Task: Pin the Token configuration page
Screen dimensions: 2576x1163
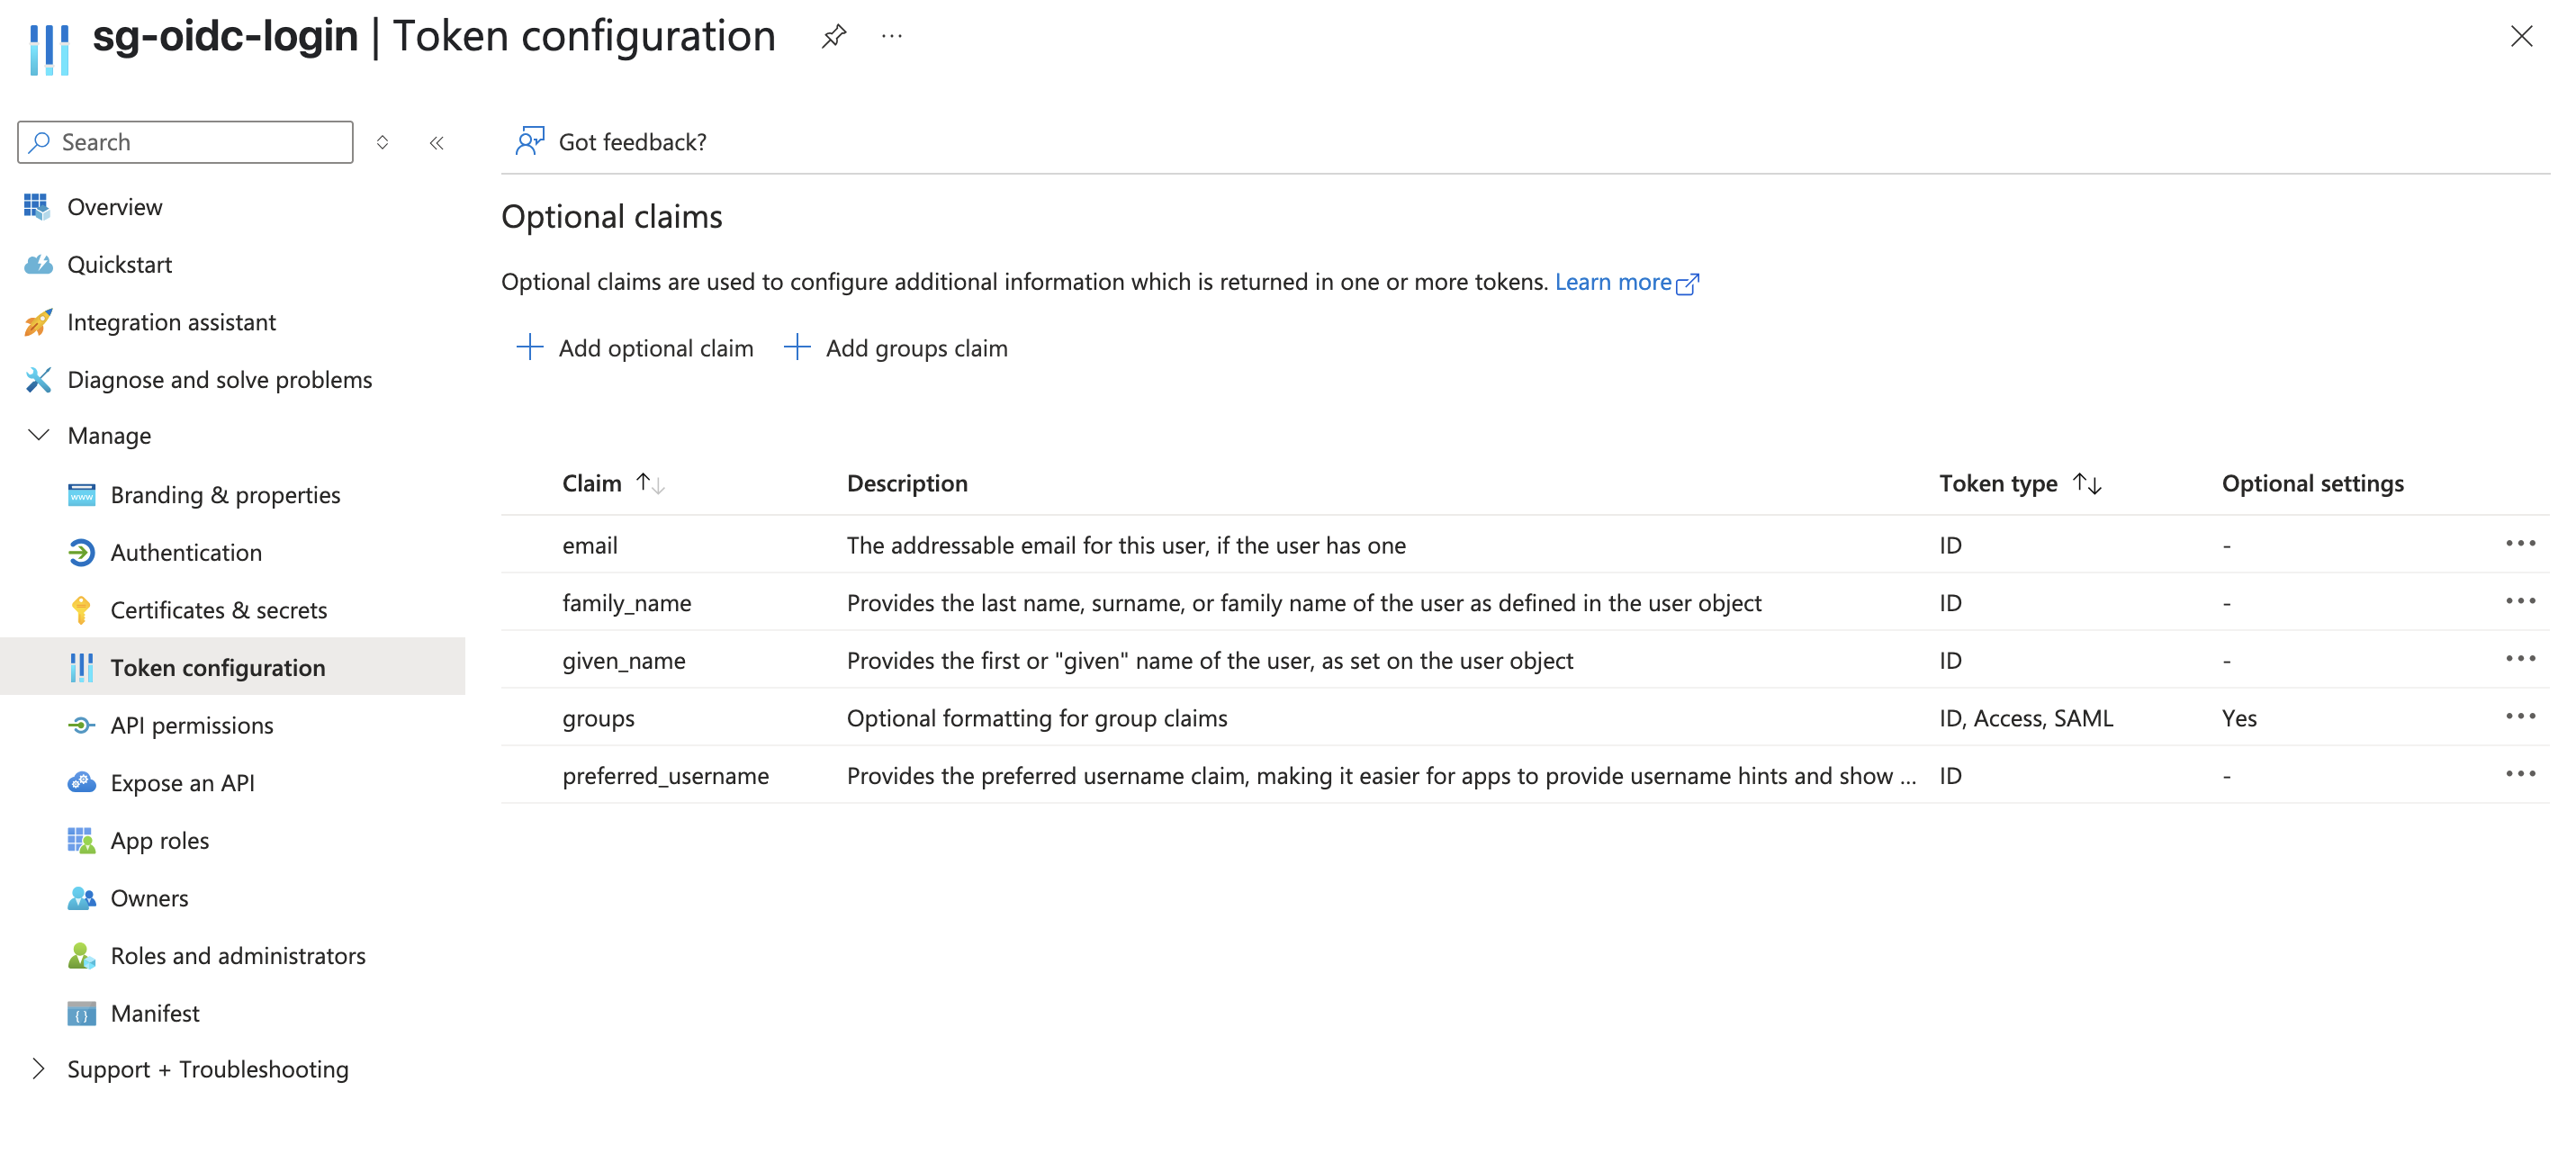Action: 834,36
